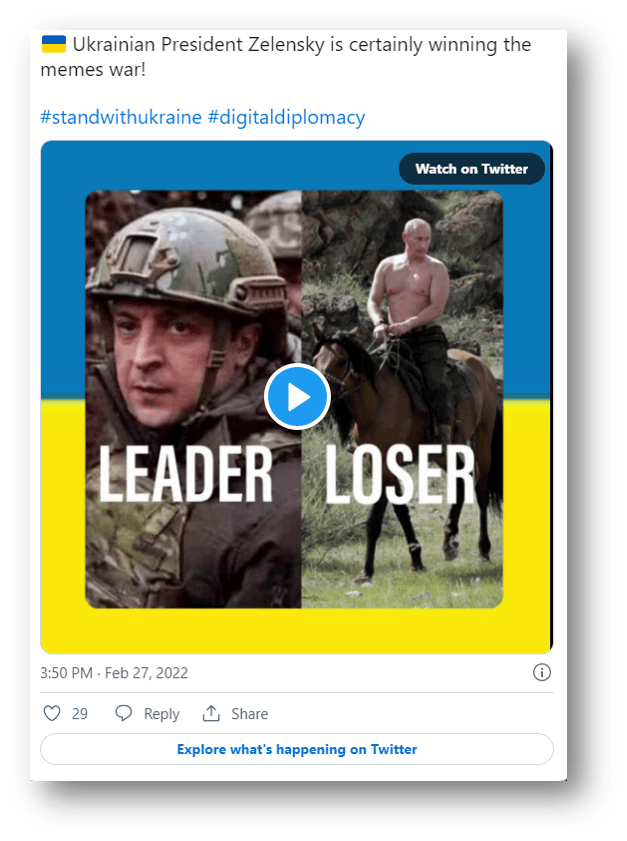This screenshot has width=627, height=841.
Task: Click the reply speech bubble icon
Action: pyautogui.click(x=124, y=714)
